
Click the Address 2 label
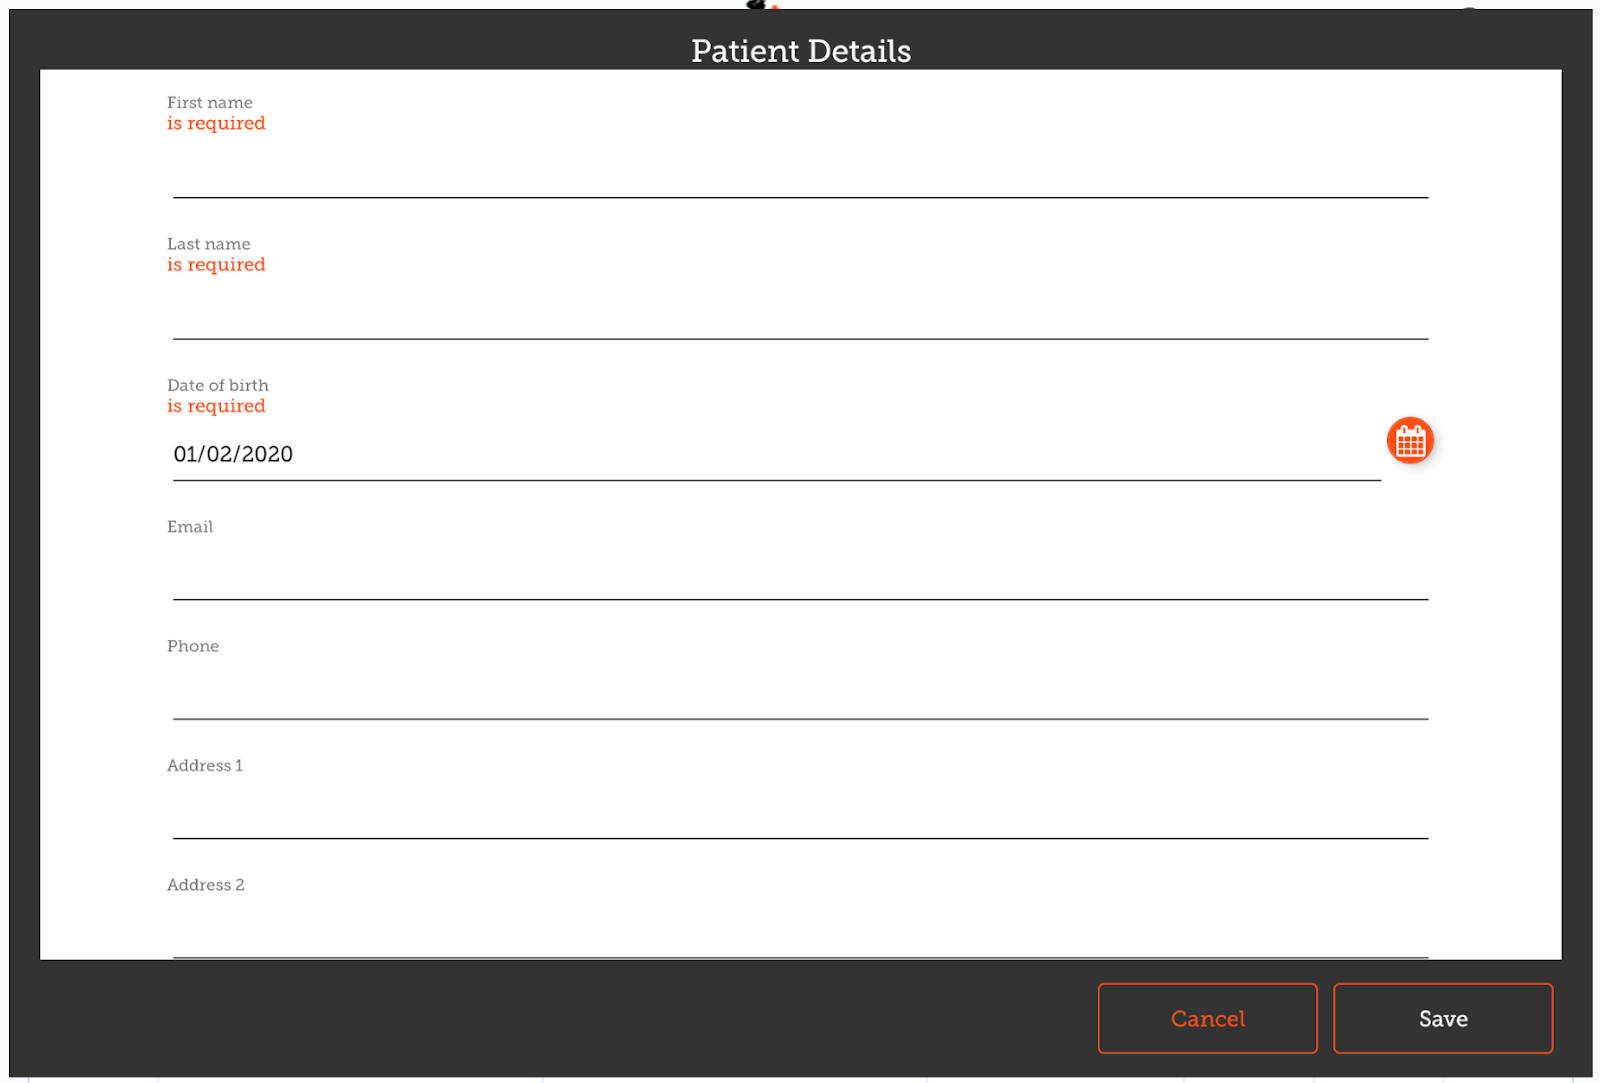206,884
